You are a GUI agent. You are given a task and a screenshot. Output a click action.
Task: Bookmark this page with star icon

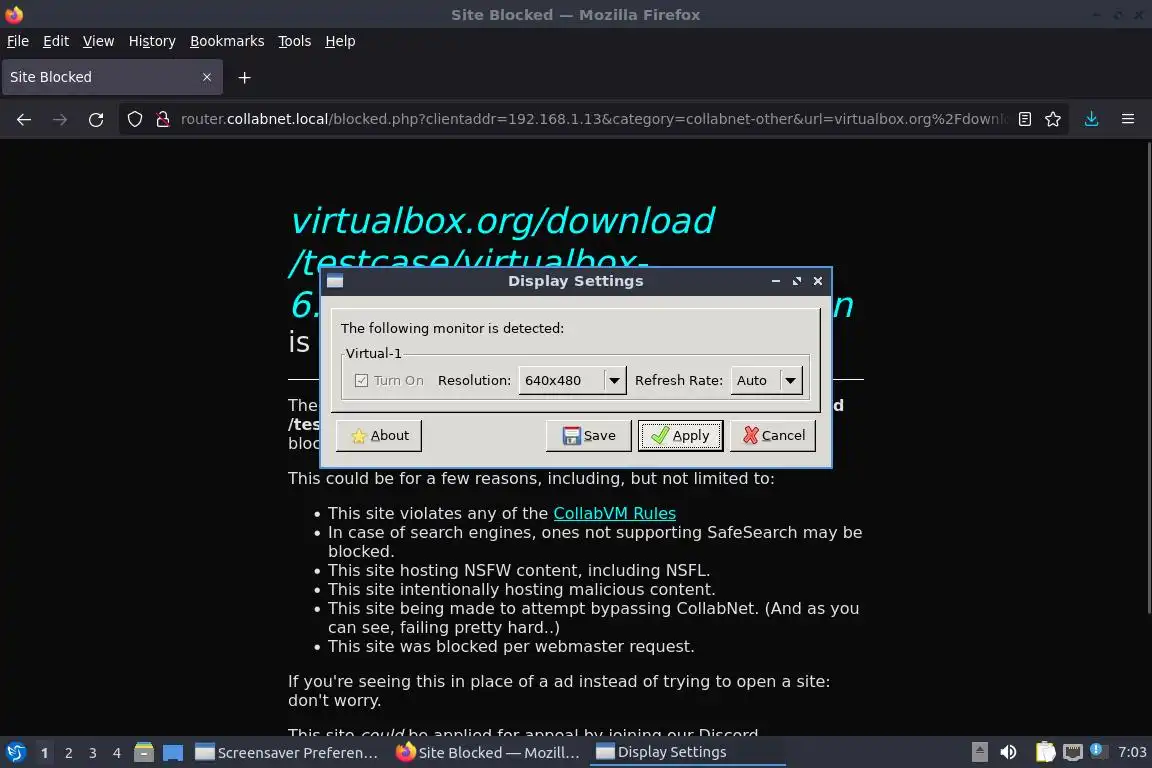click(1053, 119)
